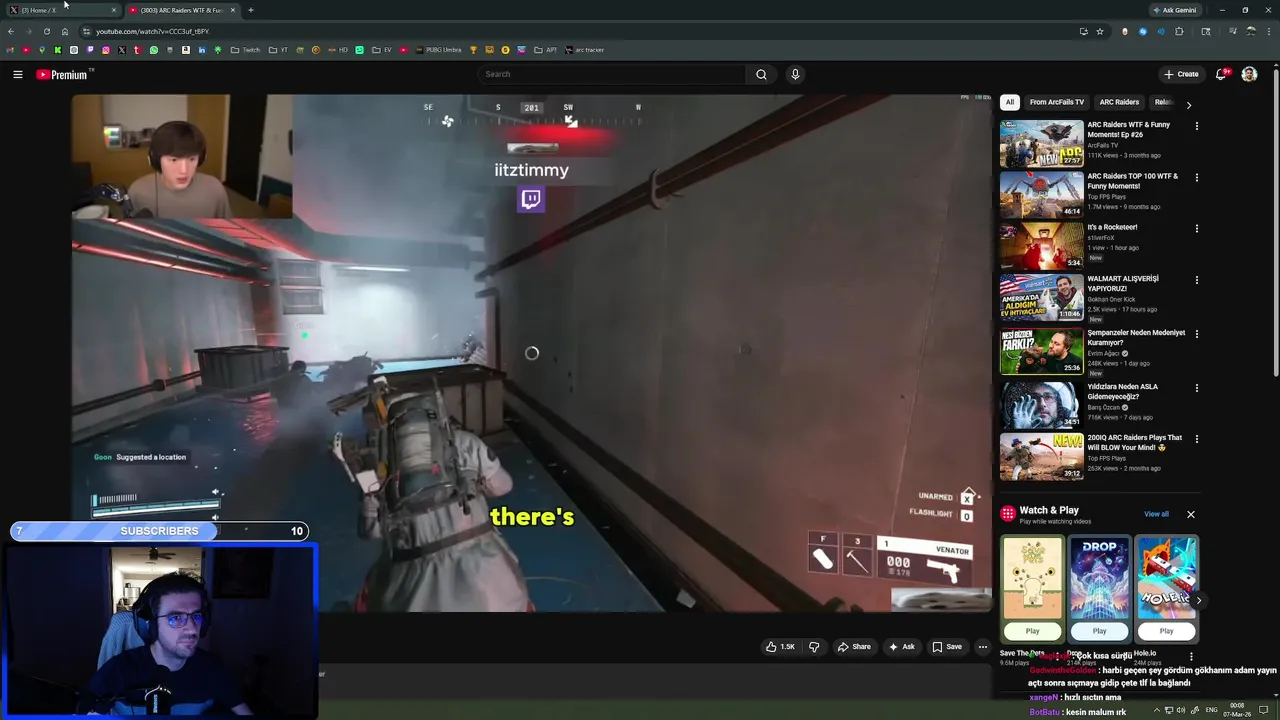Open the WhatsApp bookmark icon
Image resolution: width=1280 pixels, height=720 pixels.
[153, 50]
